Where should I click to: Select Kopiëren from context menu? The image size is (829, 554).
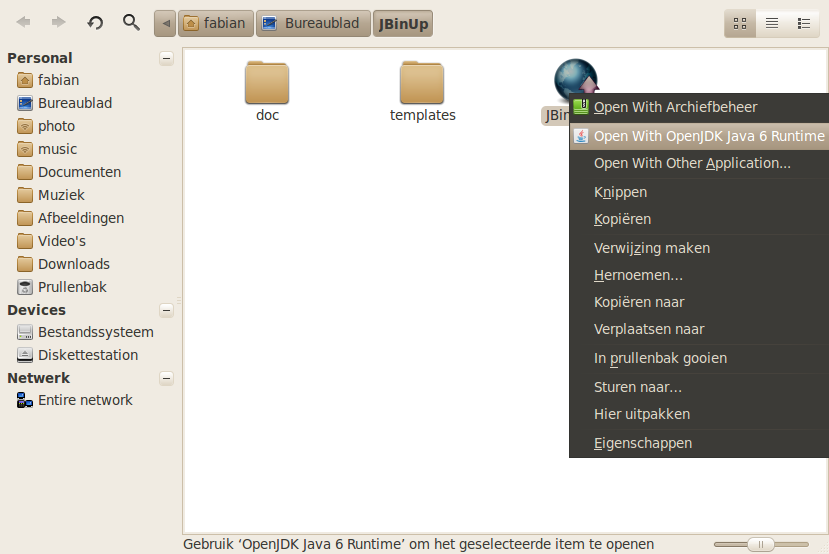(699, 219)
